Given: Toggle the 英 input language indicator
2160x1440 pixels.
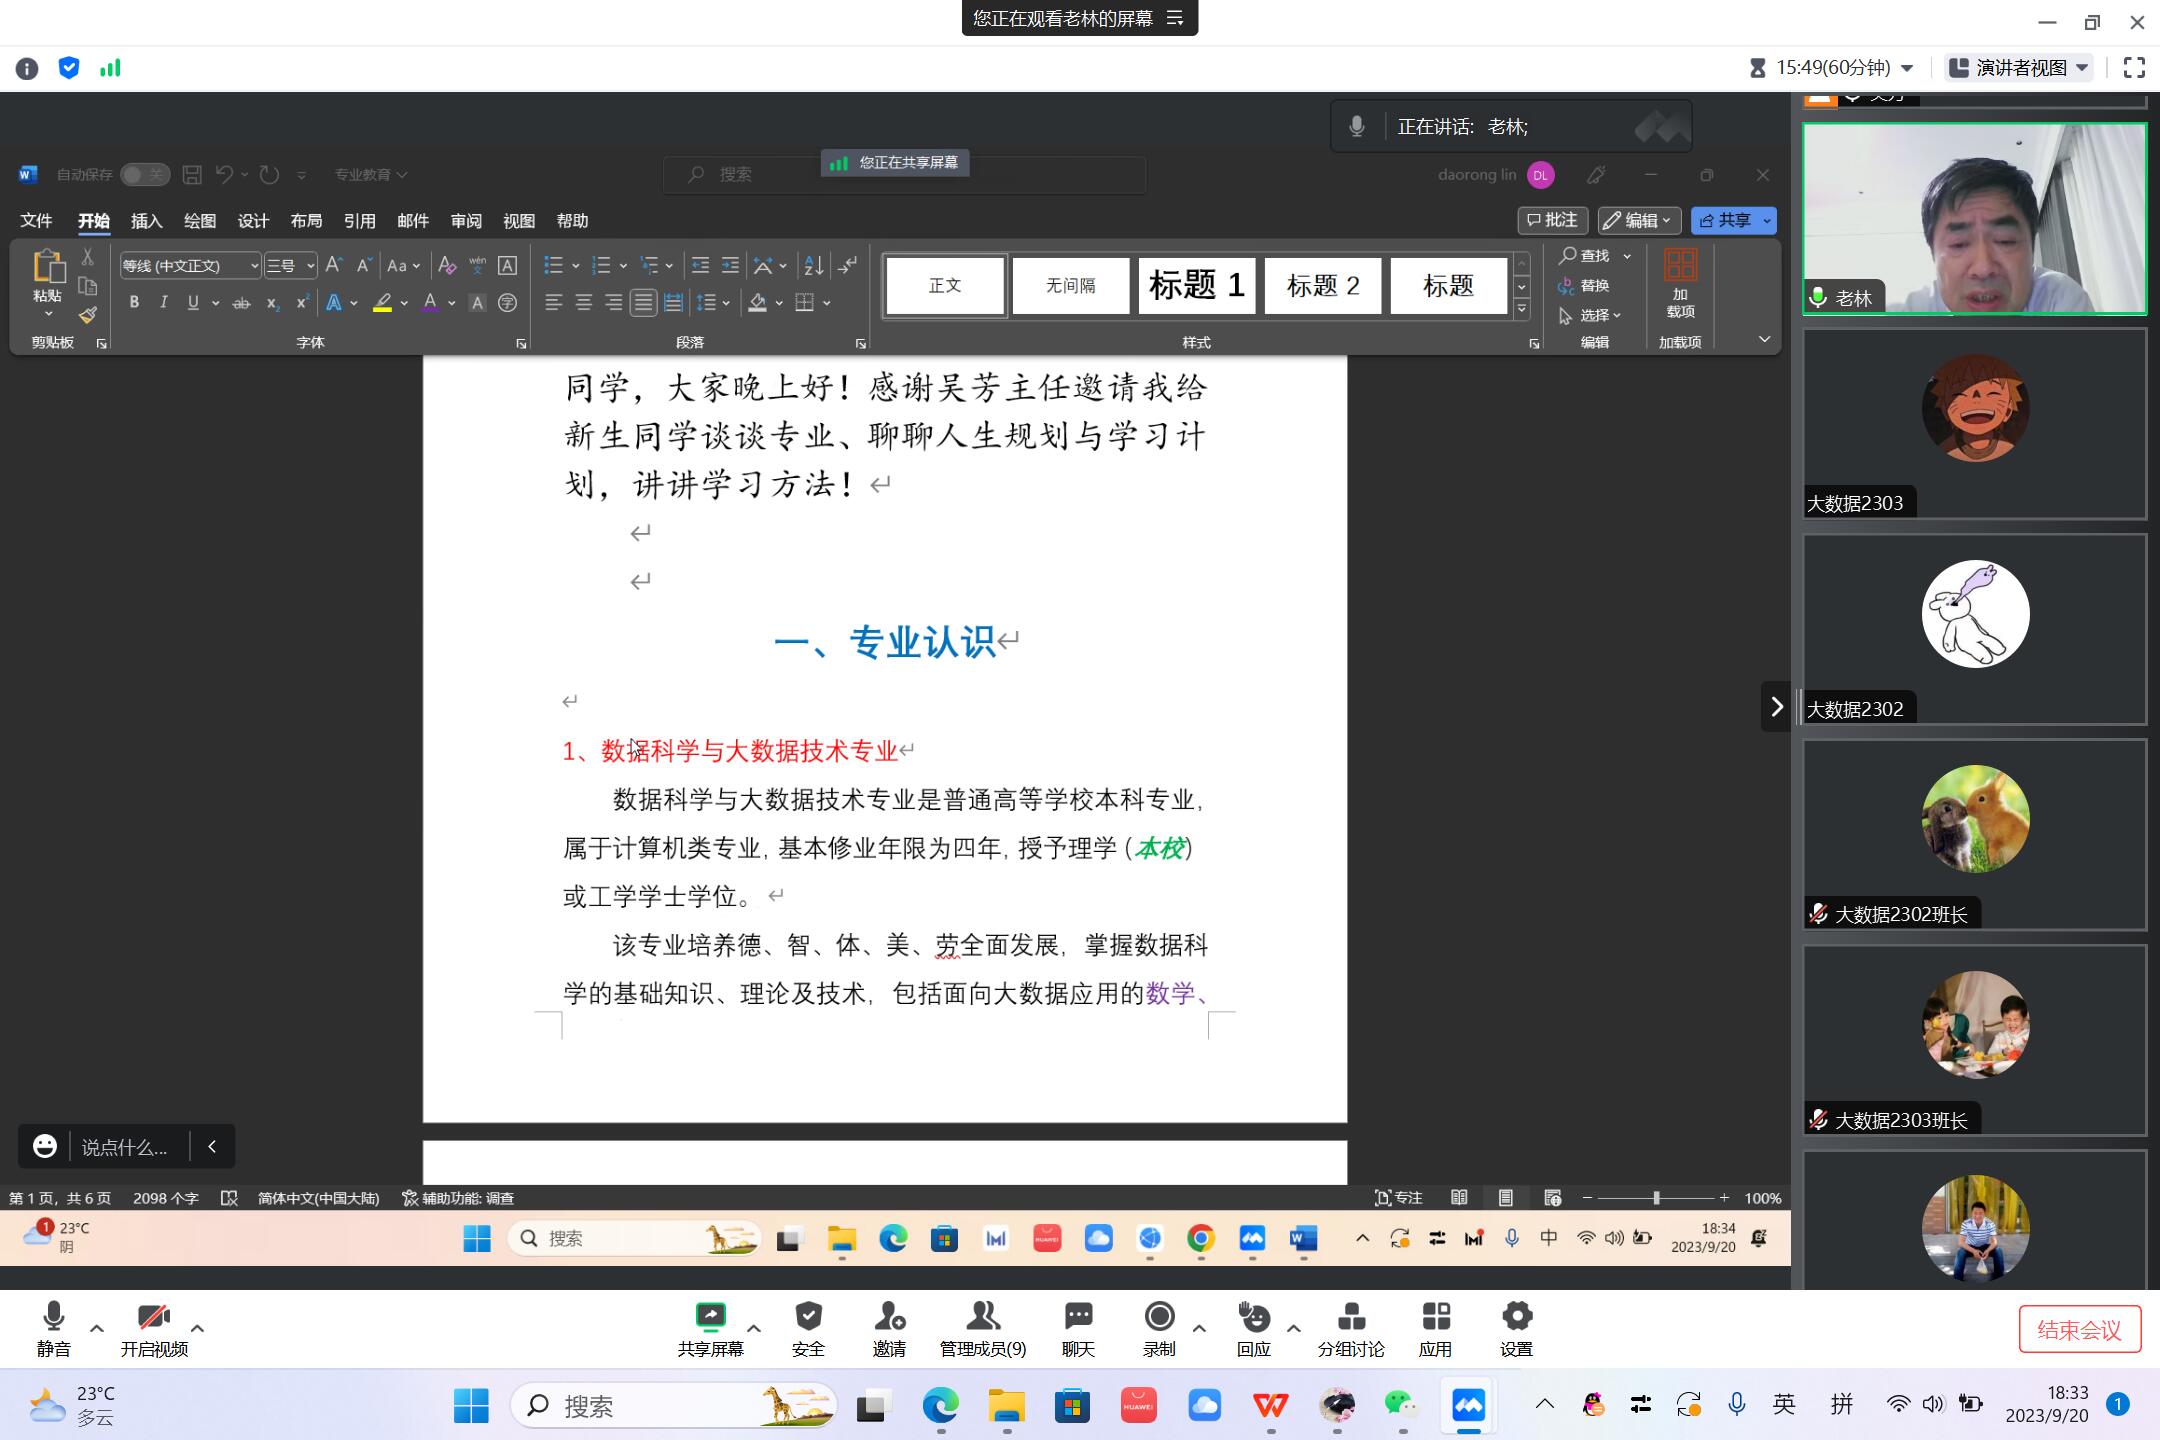Looking at the screenshot, I should (x=1784, y=1404).
